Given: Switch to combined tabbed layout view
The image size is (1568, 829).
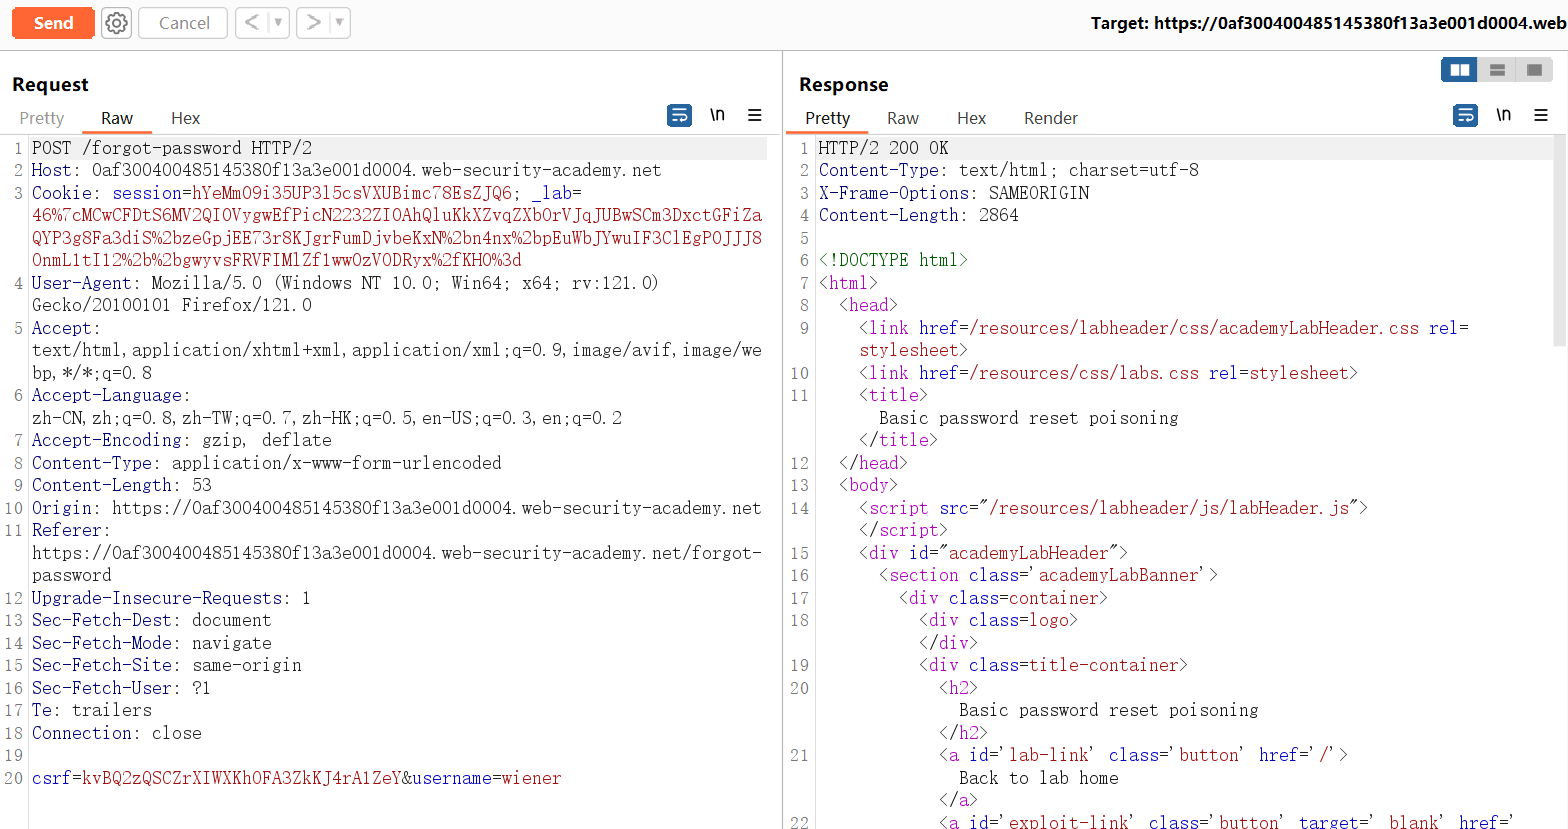Looking at the screenshot, I should 1534,70.
